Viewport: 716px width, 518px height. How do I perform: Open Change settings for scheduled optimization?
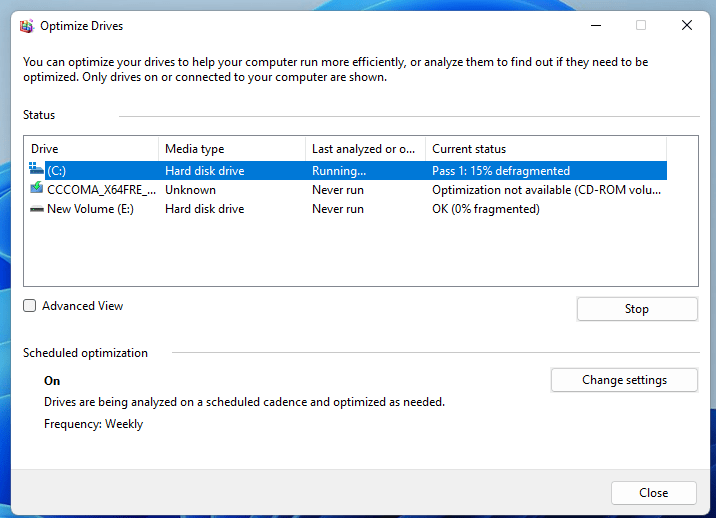tap(624, 380)
